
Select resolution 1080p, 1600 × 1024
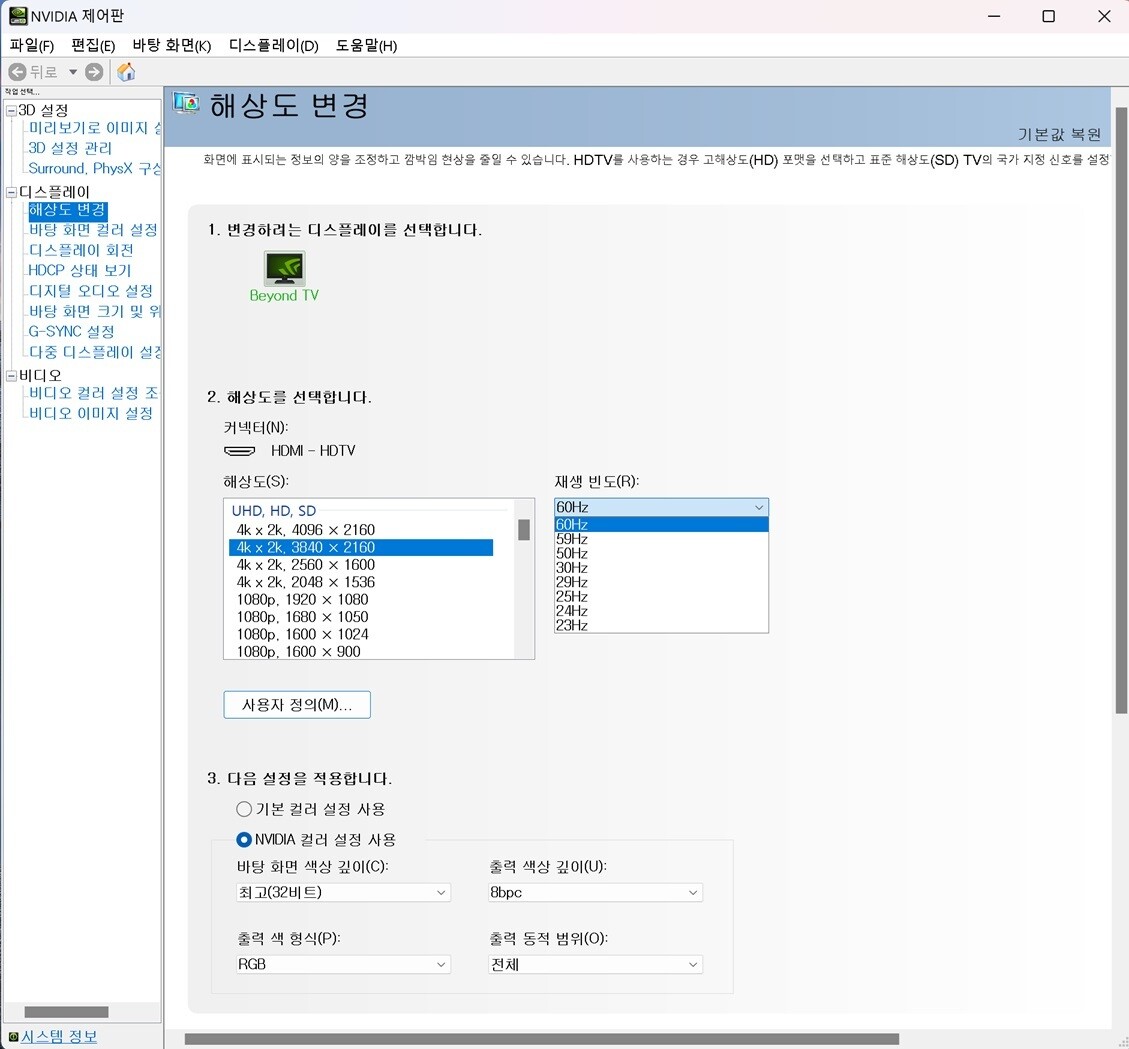click(x=361, y=634)
